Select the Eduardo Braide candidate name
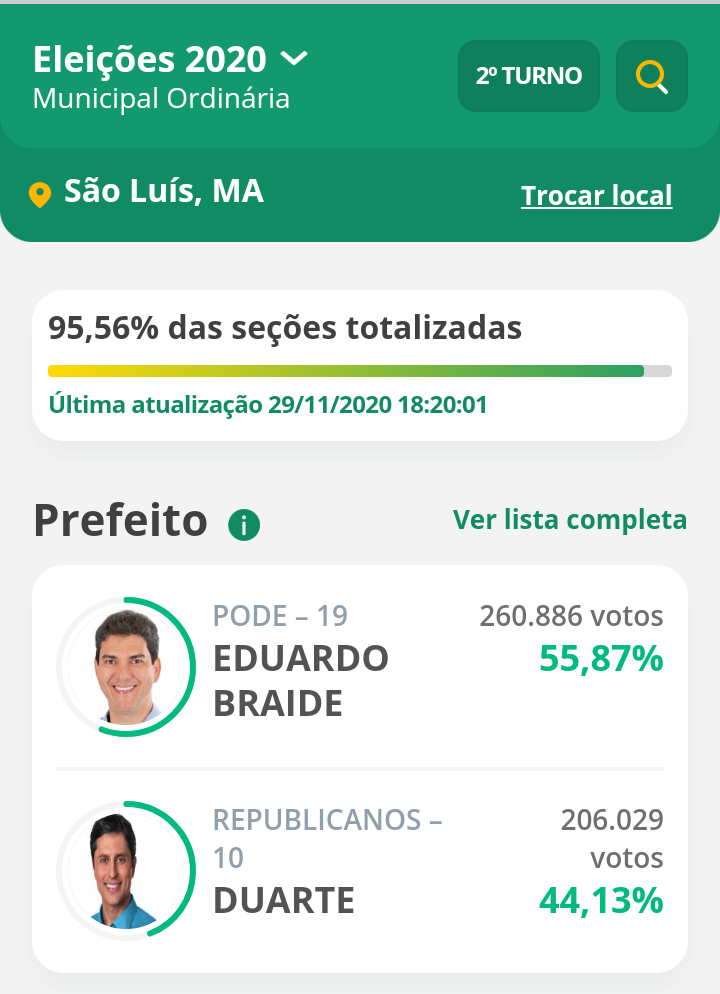720x994 pixels. [x=300, y=681]
